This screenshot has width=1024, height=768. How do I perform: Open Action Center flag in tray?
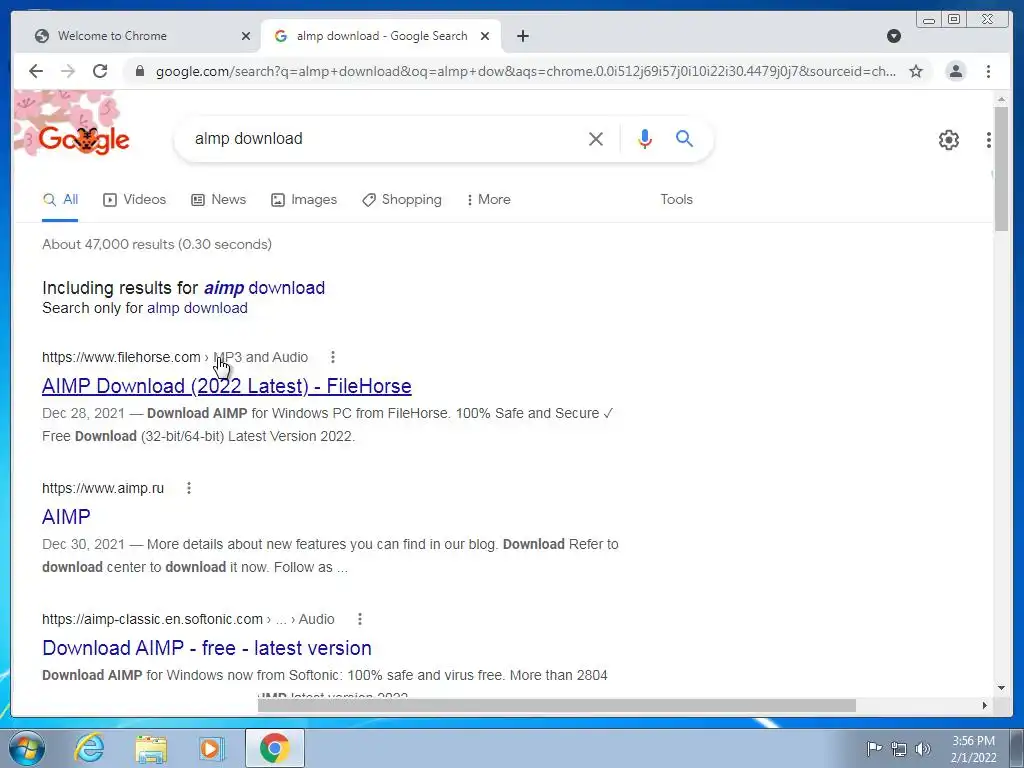tap(874, 748)
